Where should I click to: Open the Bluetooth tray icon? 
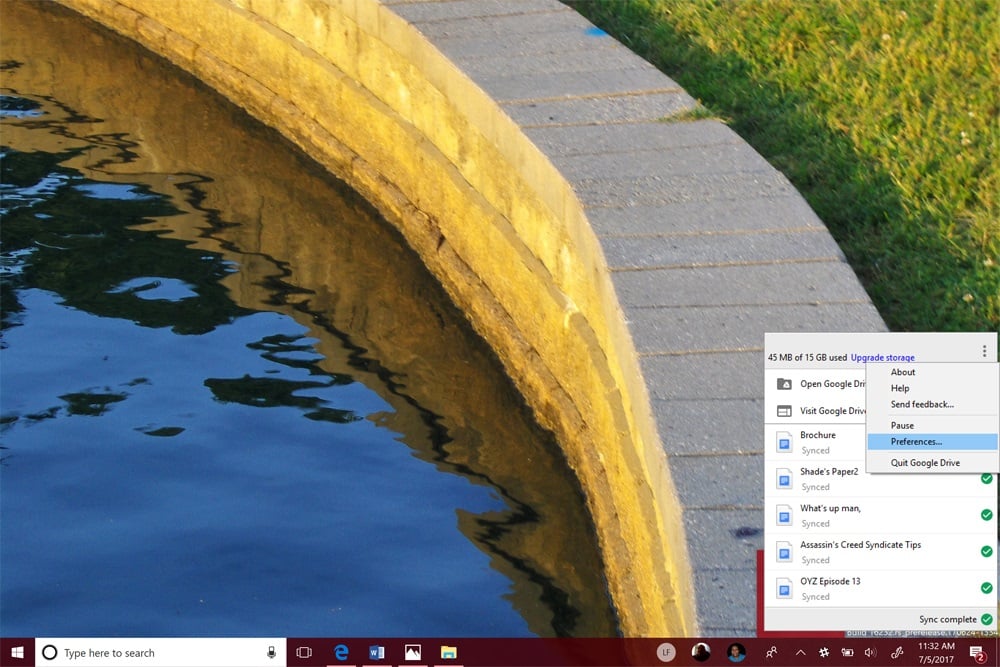[x=898, y=653]
